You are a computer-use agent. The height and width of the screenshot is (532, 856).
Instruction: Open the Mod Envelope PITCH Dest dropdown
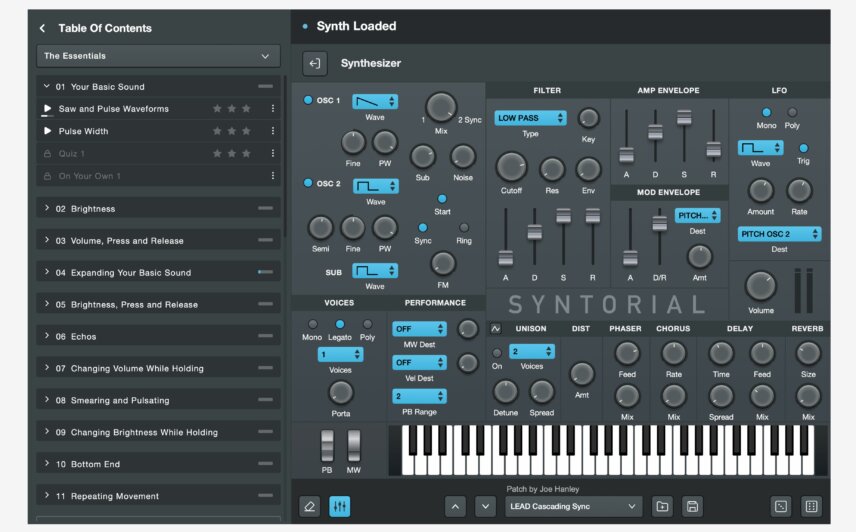click(x=697, y=216)
